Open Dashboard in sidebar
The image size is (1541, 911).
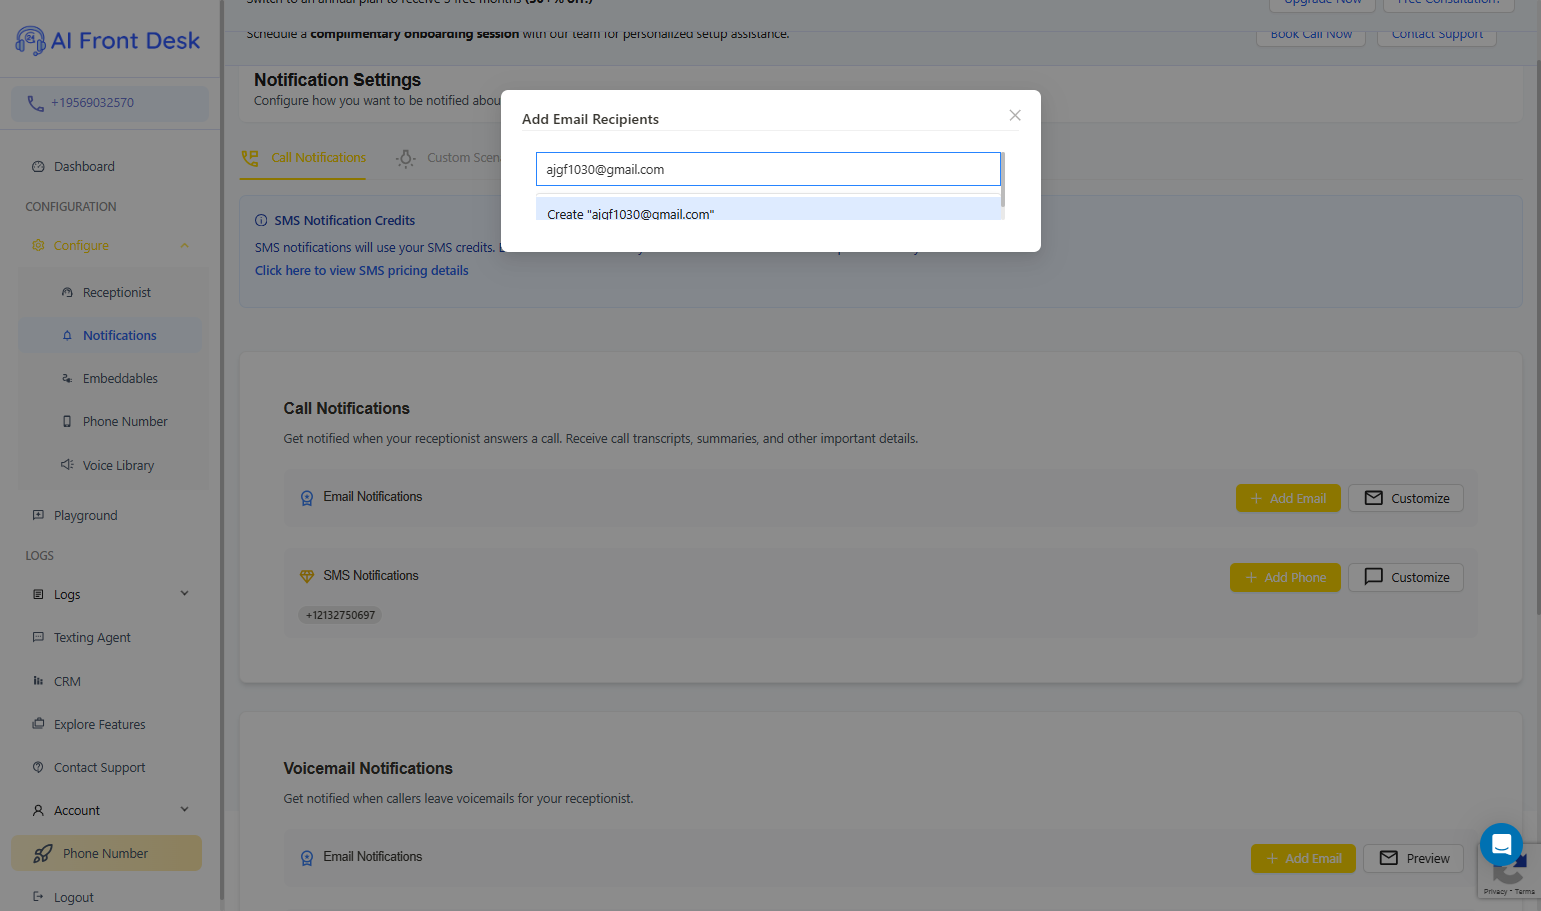pyautogui.click(x=84, y=167)
